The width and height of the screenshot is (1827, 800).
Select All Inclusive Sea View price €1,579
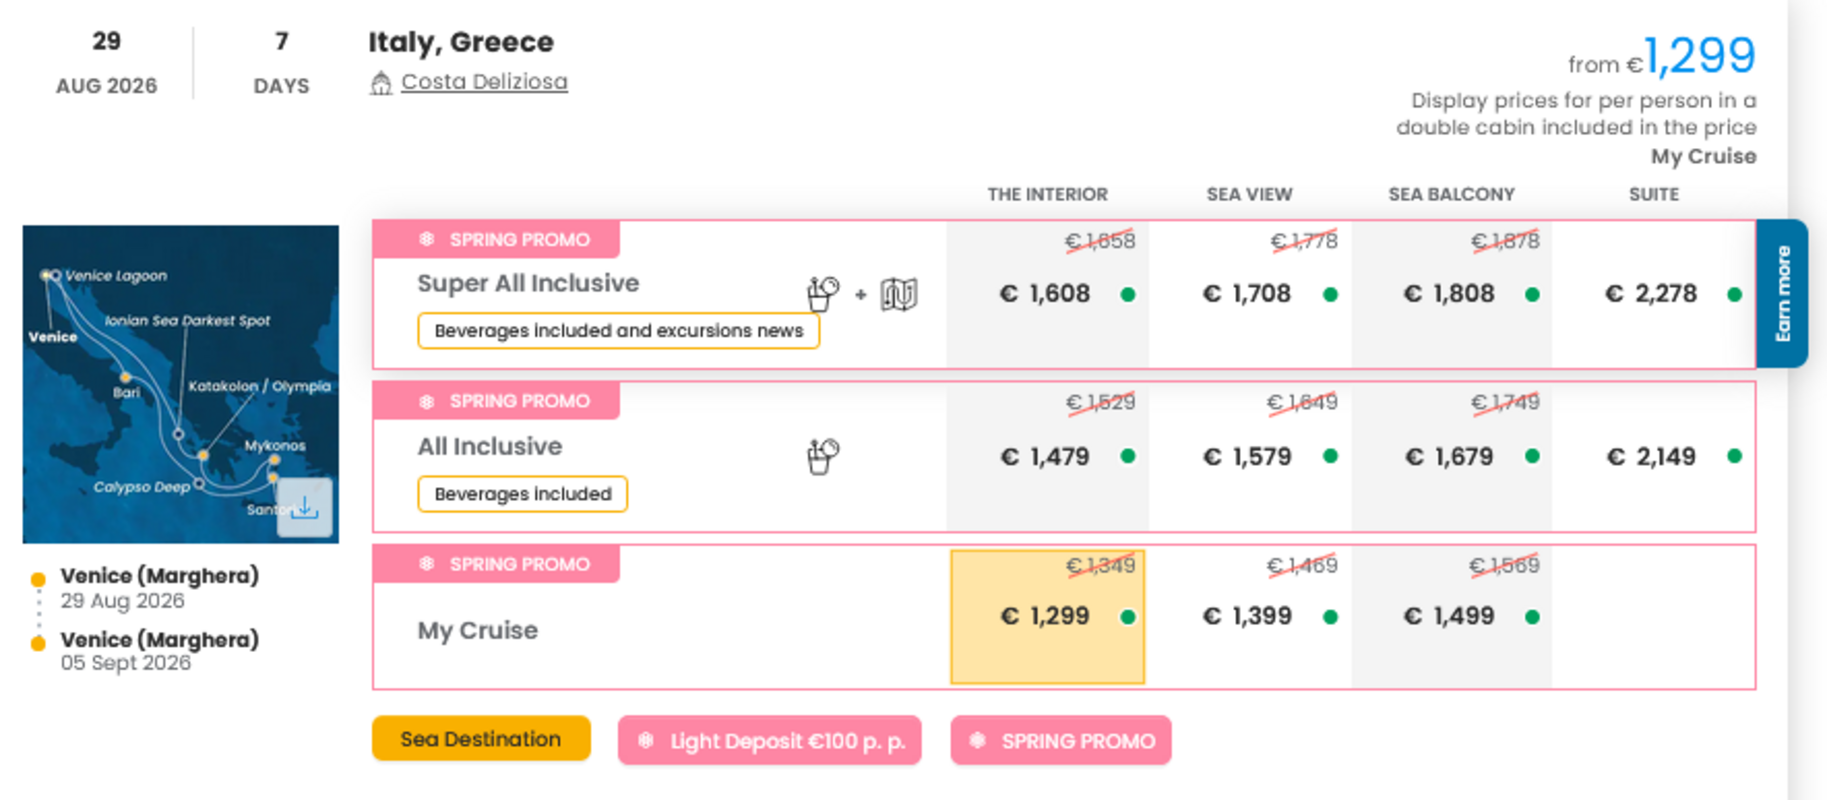[x=1249, y=457]
